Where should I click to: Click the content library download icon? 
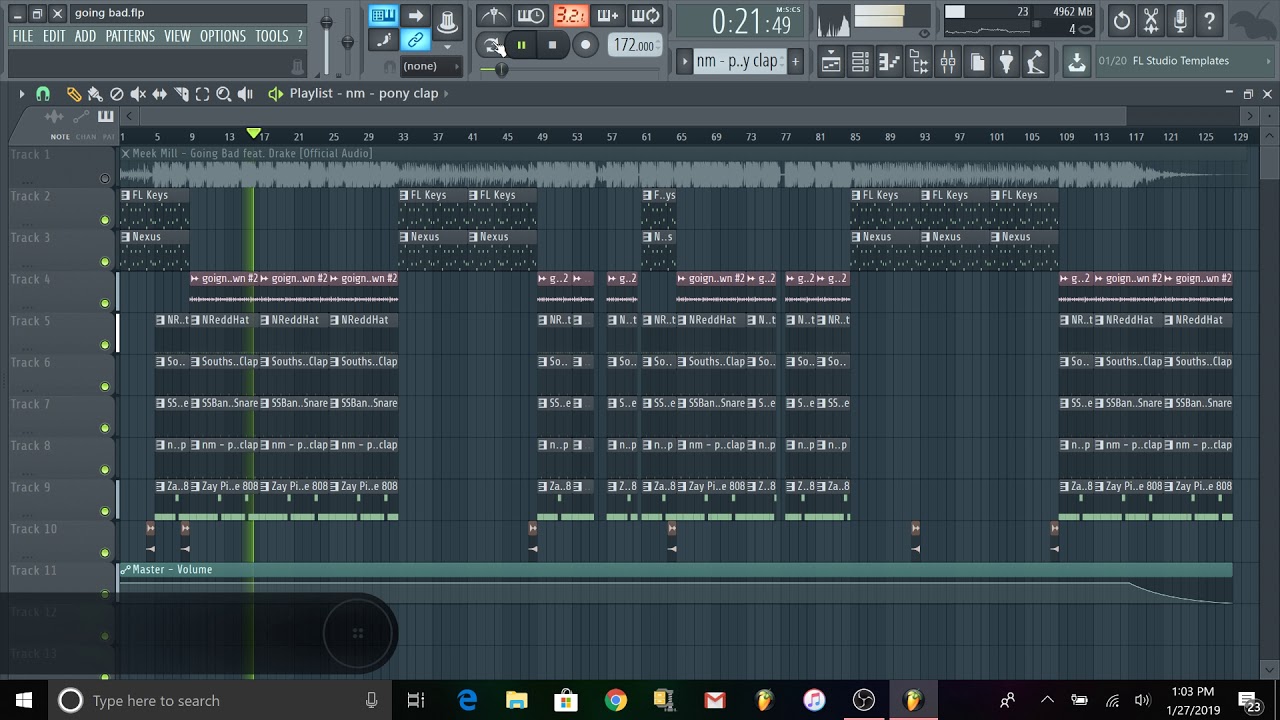click(x=1077, y=62)
